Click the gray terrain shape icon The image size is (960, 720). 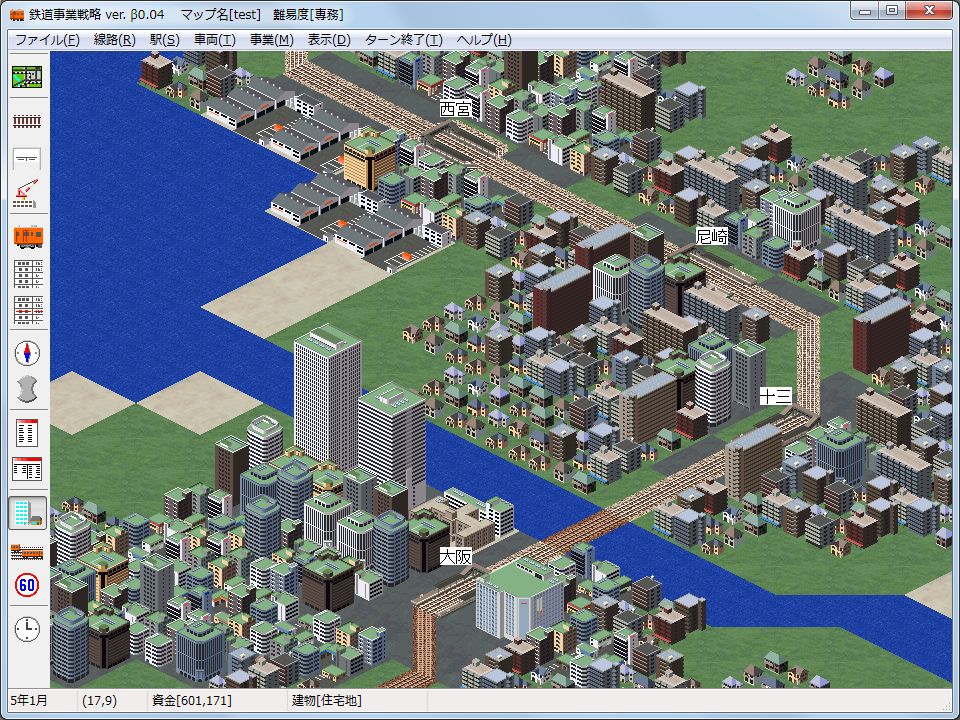(27, 388)
